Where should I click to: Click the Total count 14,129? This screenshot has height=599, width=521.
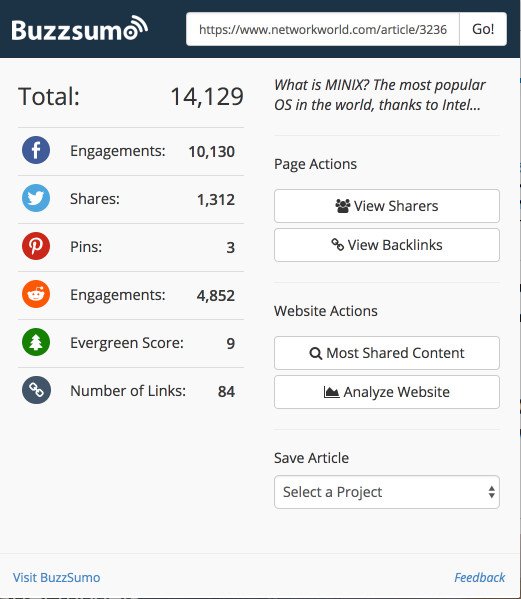coord(207,96)
